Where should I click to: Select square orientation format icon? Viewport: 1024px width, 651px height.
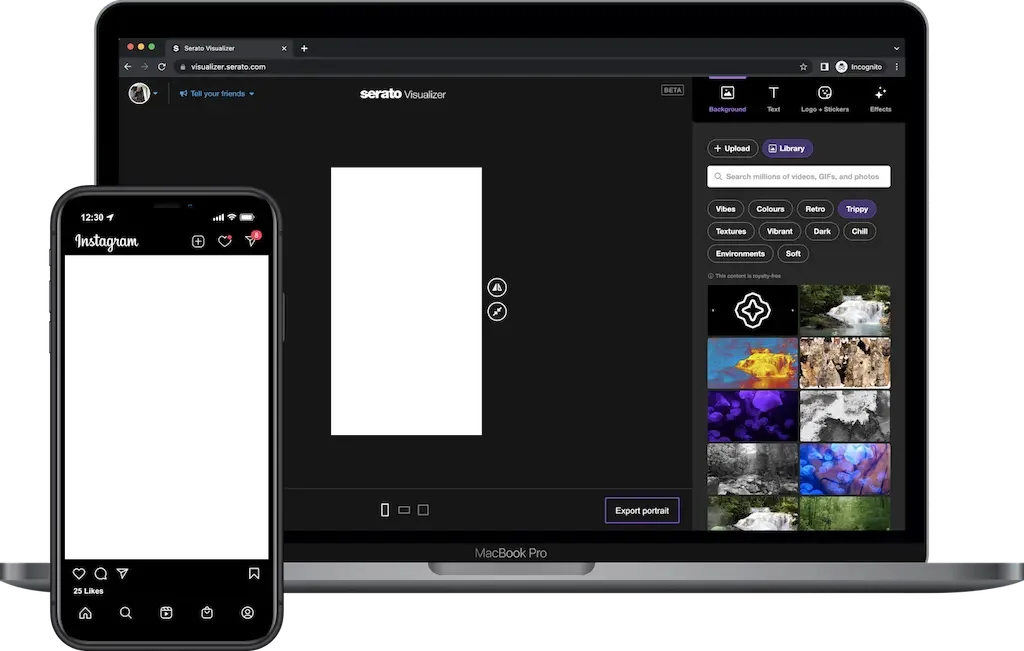[423, 510]
